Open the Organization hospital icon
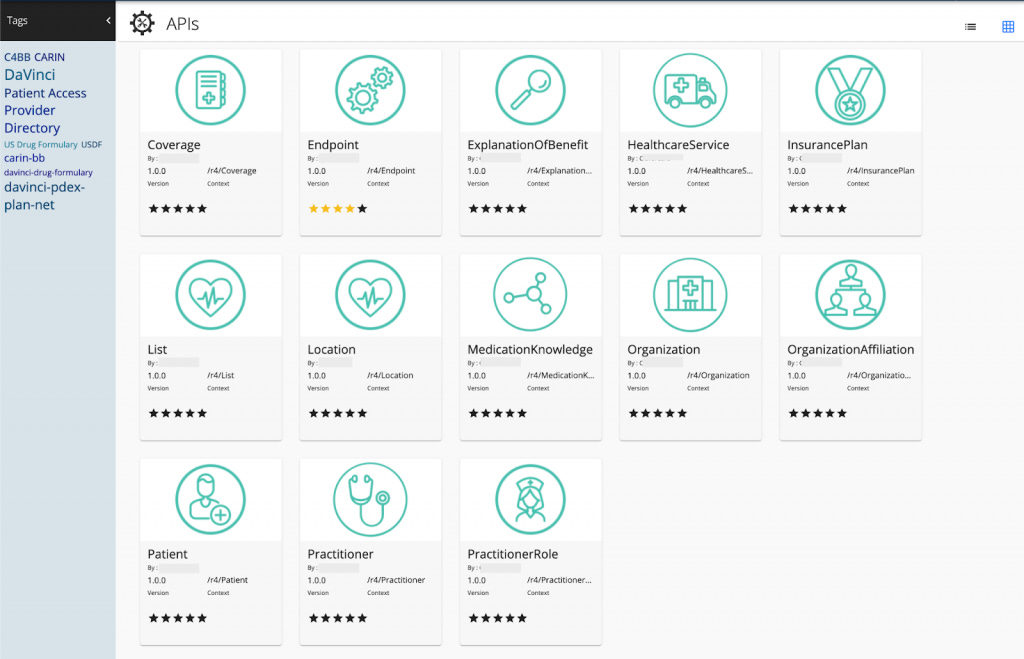The image size is (1024, 659). click(x=690, y=295)
